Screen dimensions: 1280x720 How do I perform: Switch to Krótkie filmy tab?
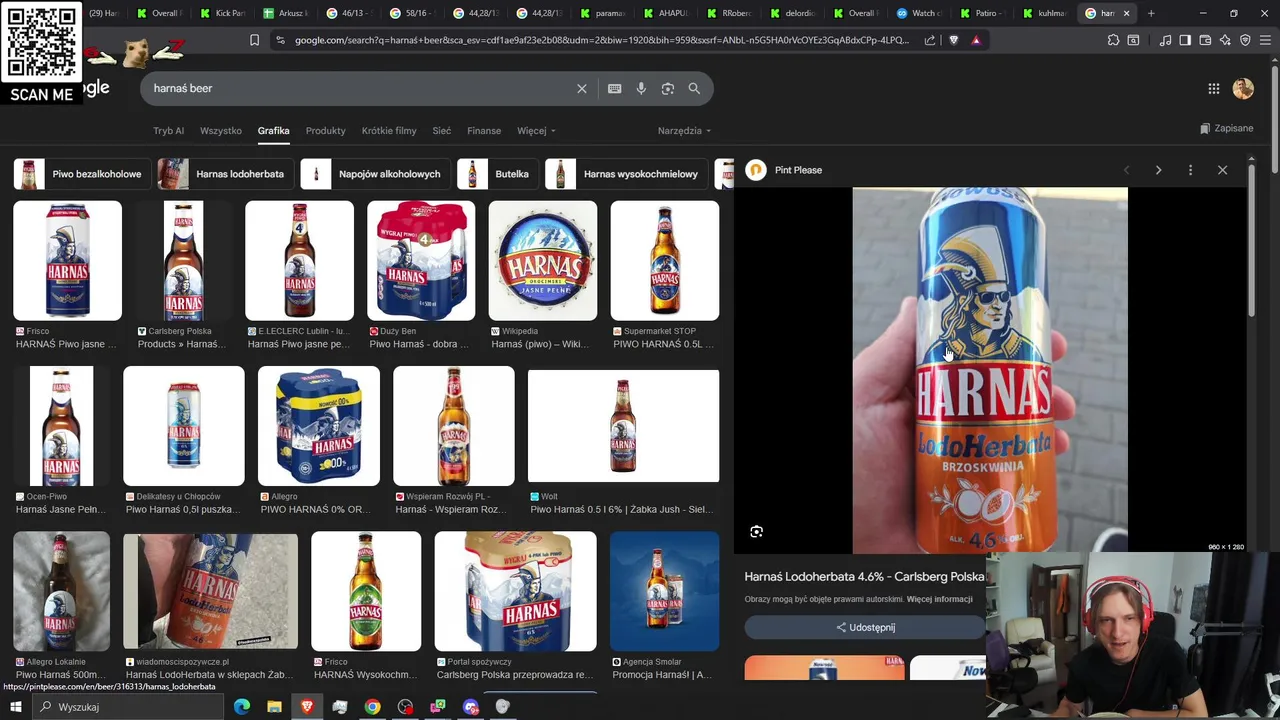[x=389, y=131]
